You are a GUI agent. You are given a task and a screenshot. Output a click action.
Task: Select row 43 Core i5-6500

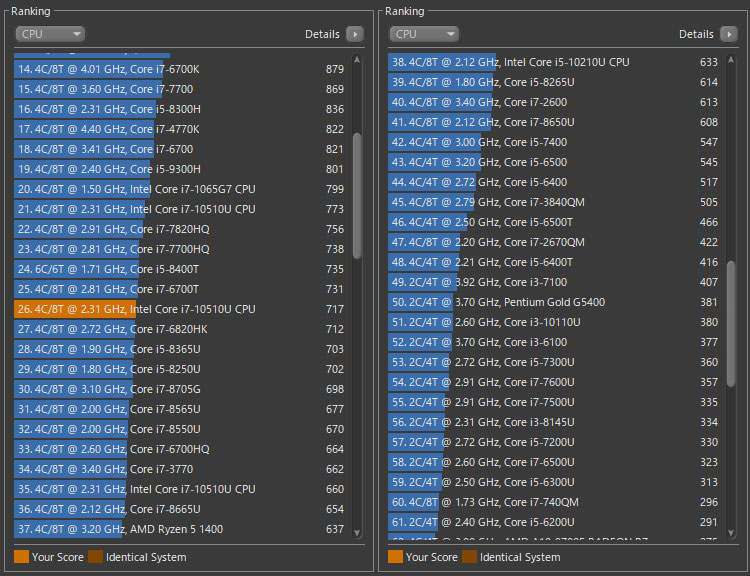[555, 162]
